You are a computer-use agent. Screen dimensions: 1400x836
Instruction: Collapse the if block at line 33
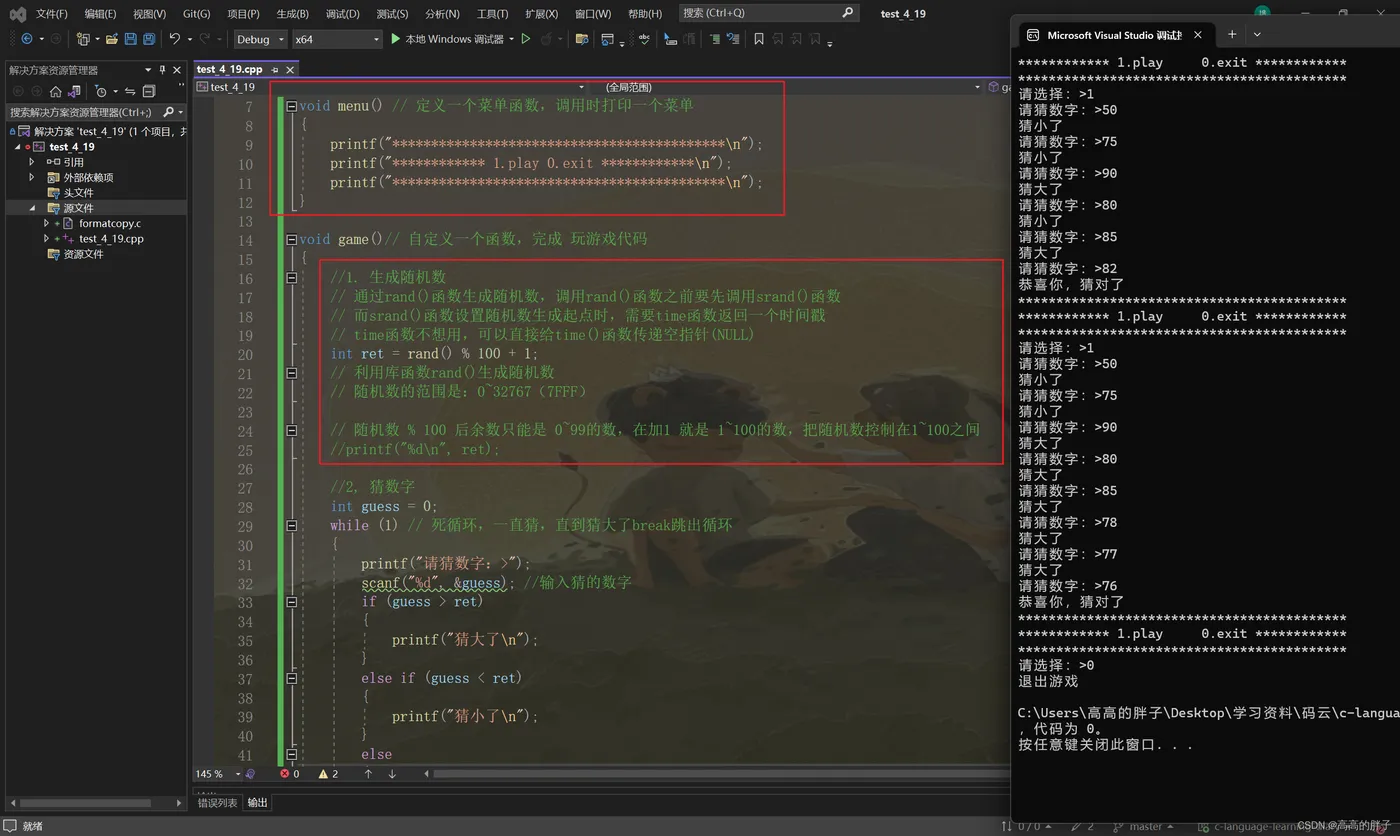pyautogui.click(x=291, y=602)
